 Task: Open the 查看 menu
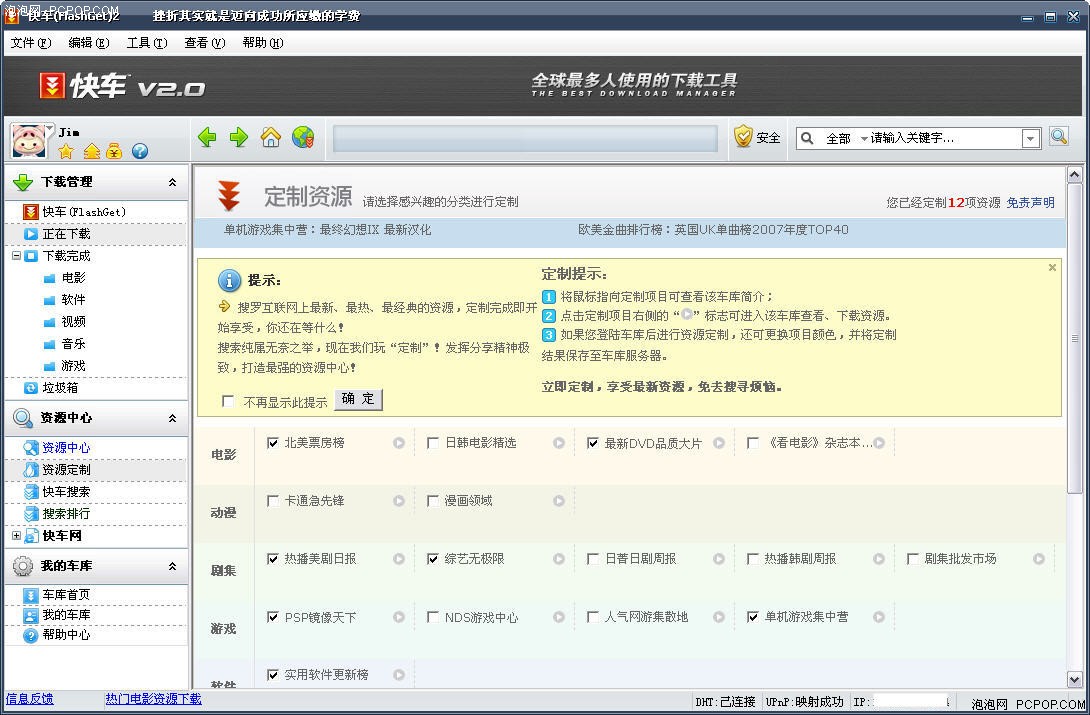pyautogui.click(x=204, y=42)
